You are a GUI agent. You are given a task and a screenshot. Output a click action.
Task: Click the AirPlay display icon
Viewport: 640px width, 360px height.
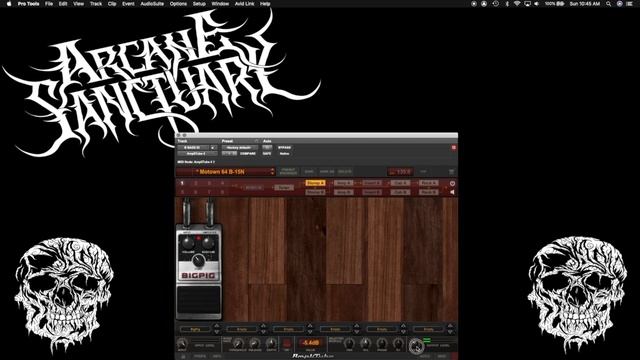(x=527, y=4)
